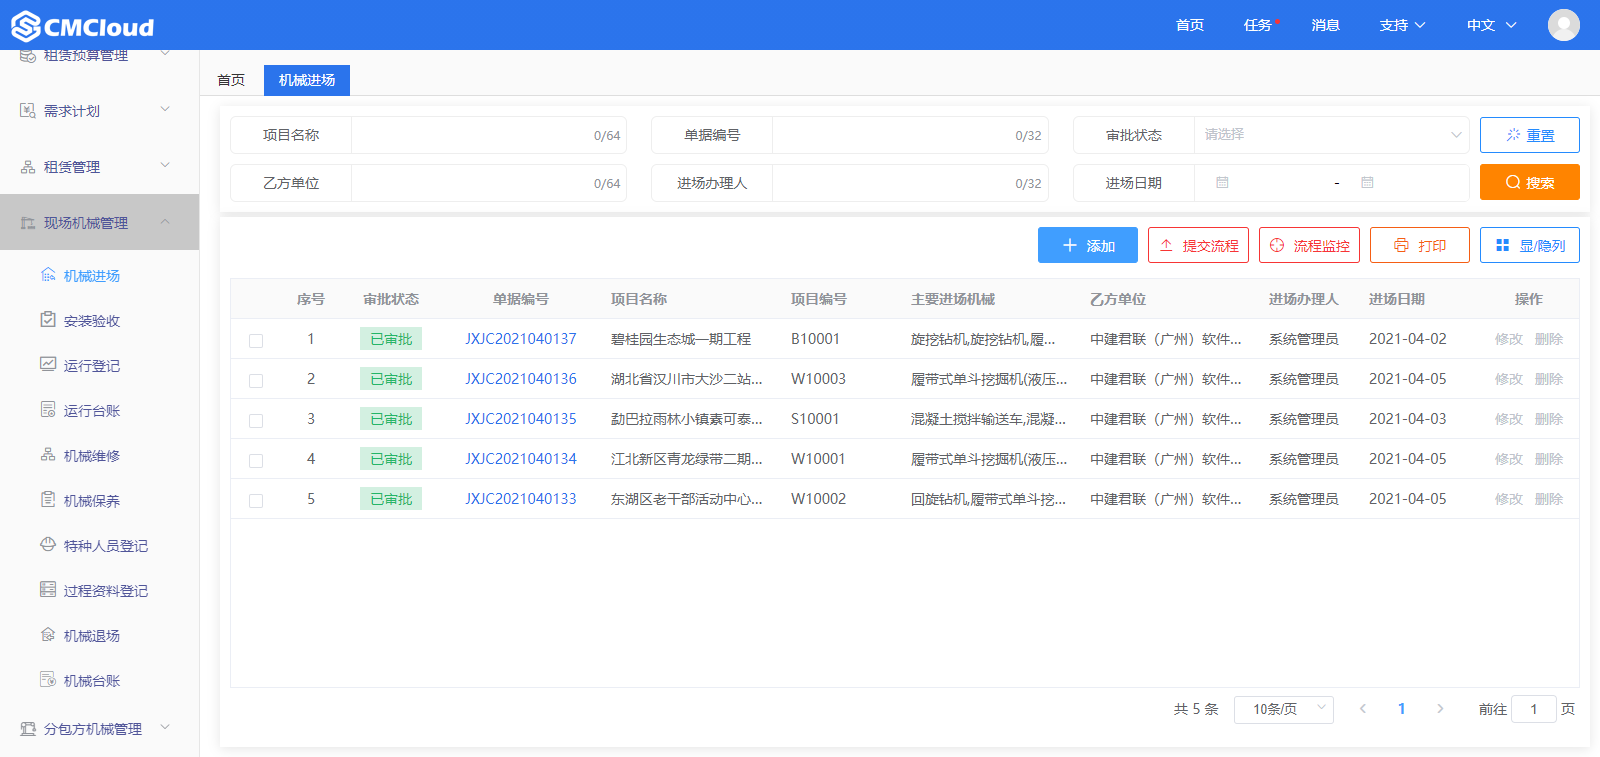1600x757 pixels.
Task: Click 已审批 status for JXJC2021040134
Action: pyautogui.click(x=391, y=459)
